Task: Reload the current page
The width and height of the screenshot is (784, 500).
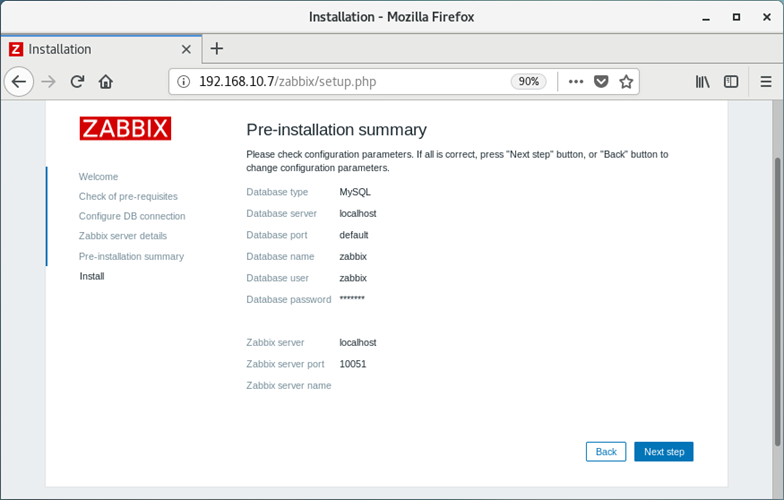Action: (x=77, y=82)
